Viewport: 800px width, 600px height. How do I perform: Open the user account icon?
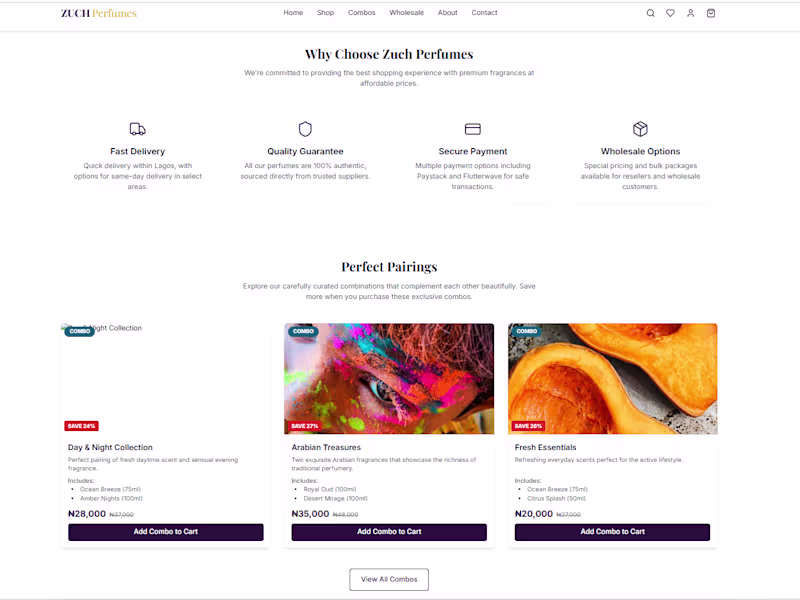point(690,13)
